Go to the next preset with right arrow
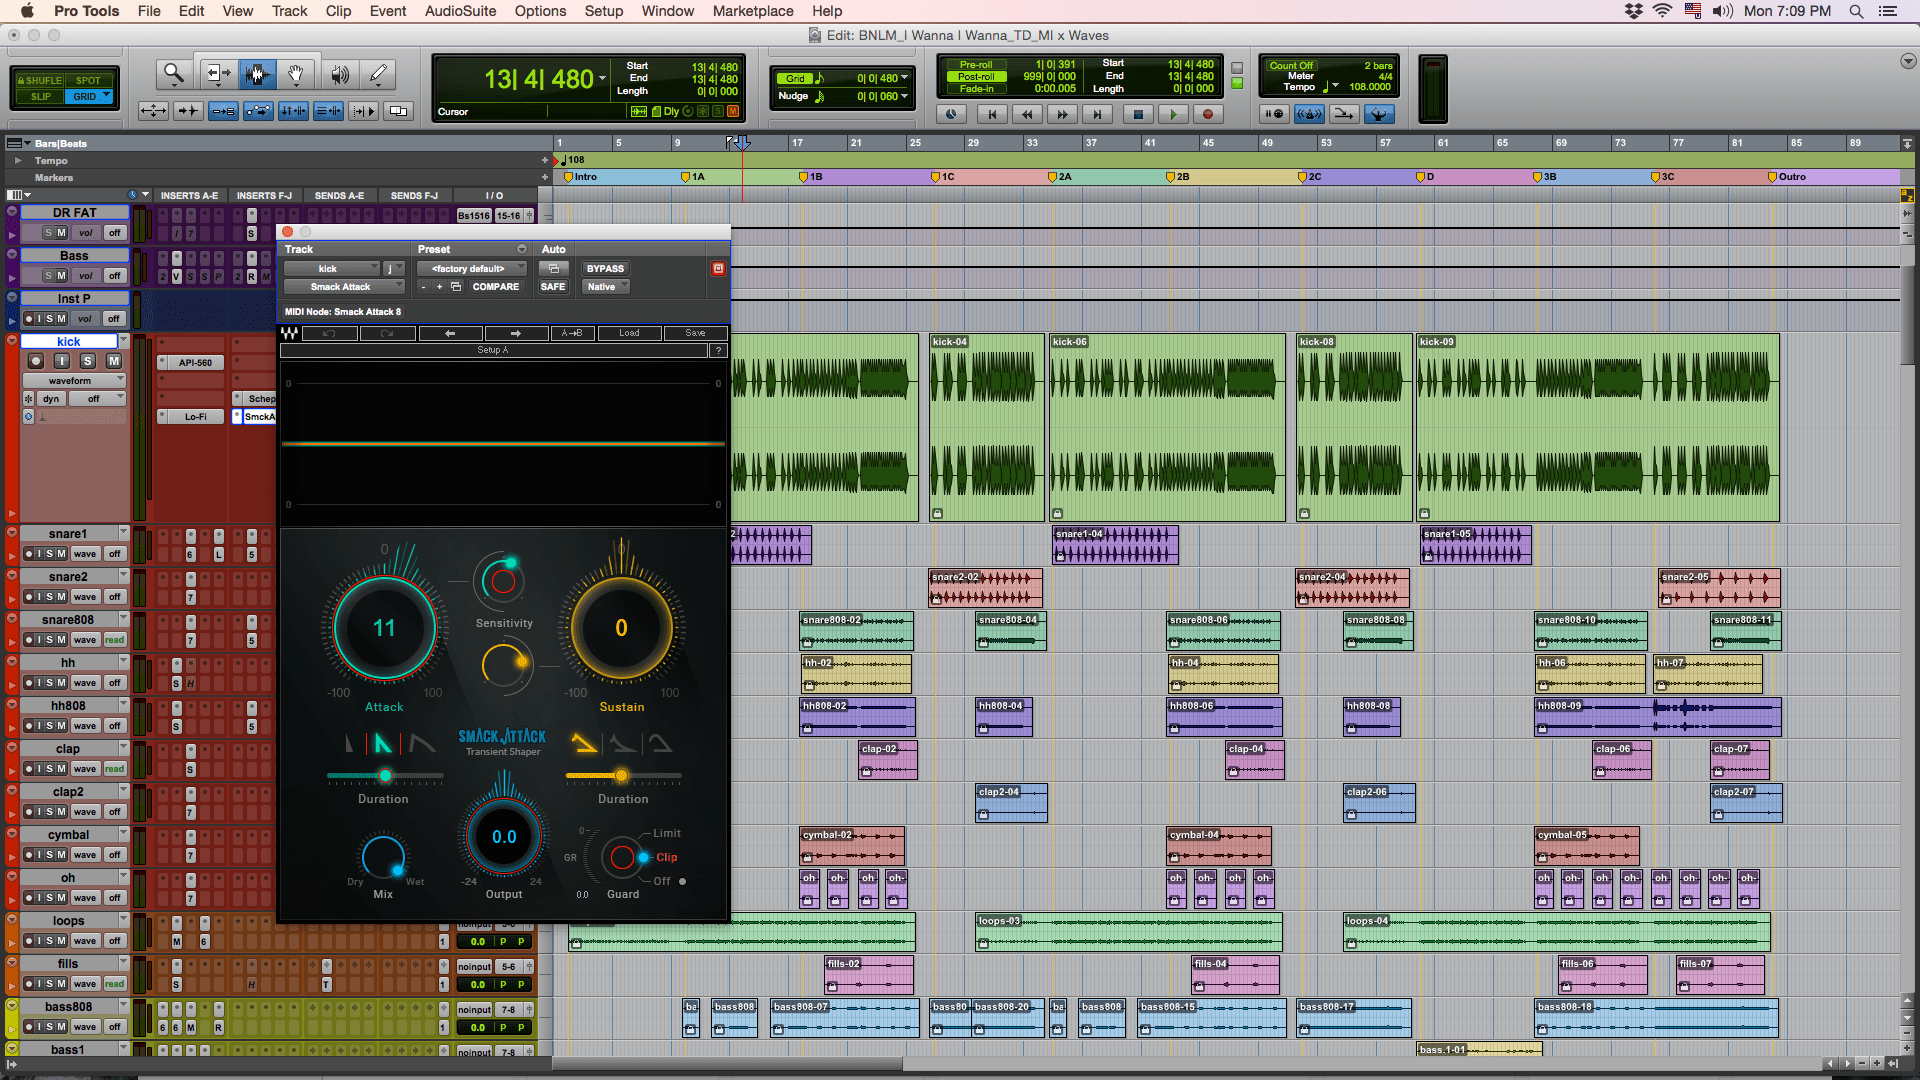This screenshot has width=1920, height=1080. pos(516,333)
